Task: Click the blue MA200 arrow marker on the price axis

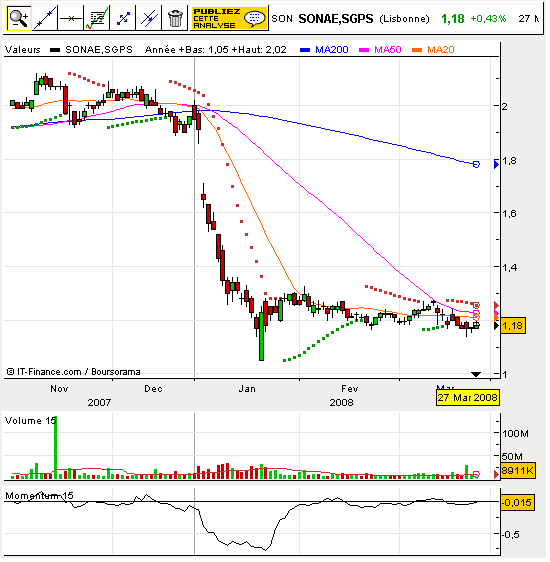Action: click(496, 165)
